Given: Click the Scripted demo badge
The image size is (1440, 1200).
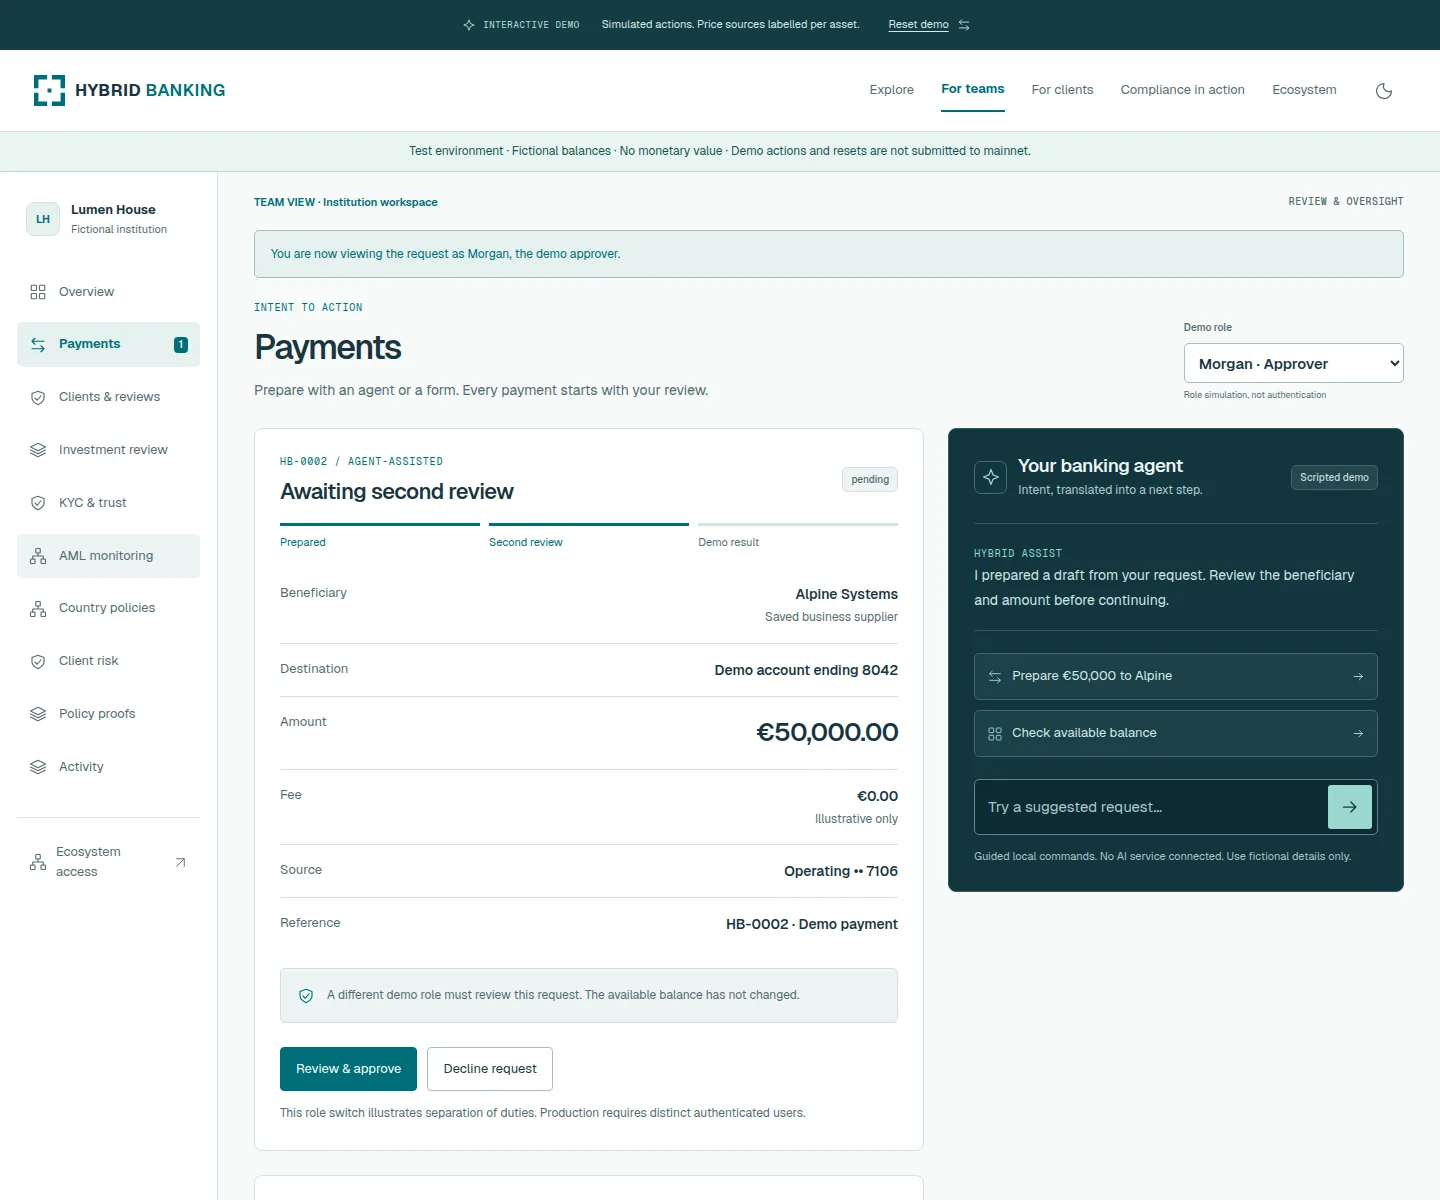Looking at the screenshot, I should pos(1334,477).
